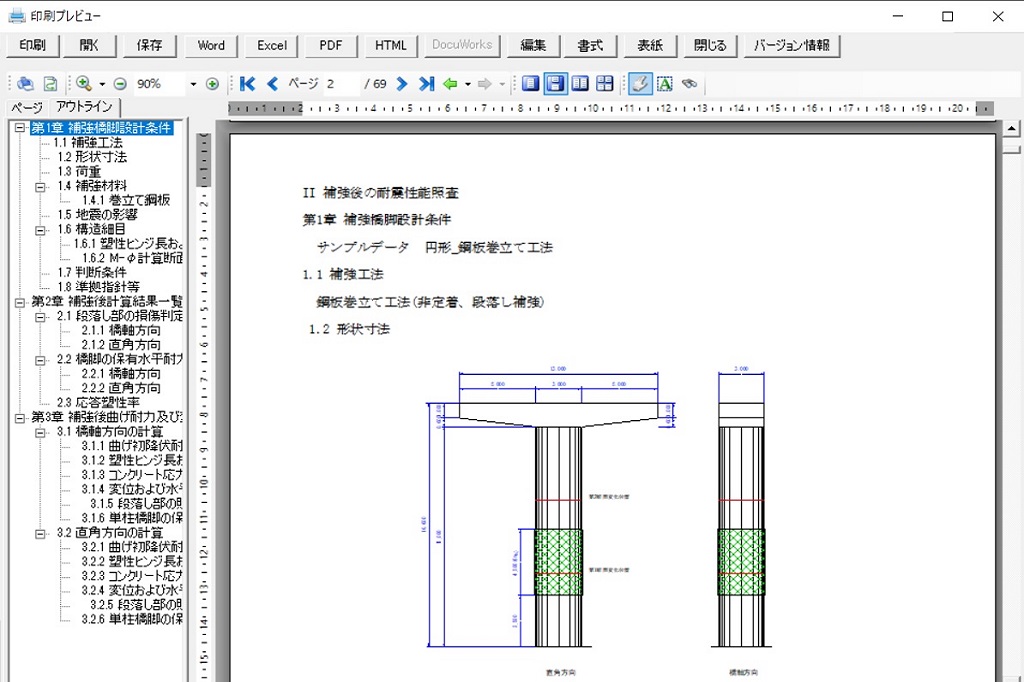Image resolution: width=1024 pixels, height=682 pixels.
Task: Click the 印刷 button
Action: click(33, 45)
